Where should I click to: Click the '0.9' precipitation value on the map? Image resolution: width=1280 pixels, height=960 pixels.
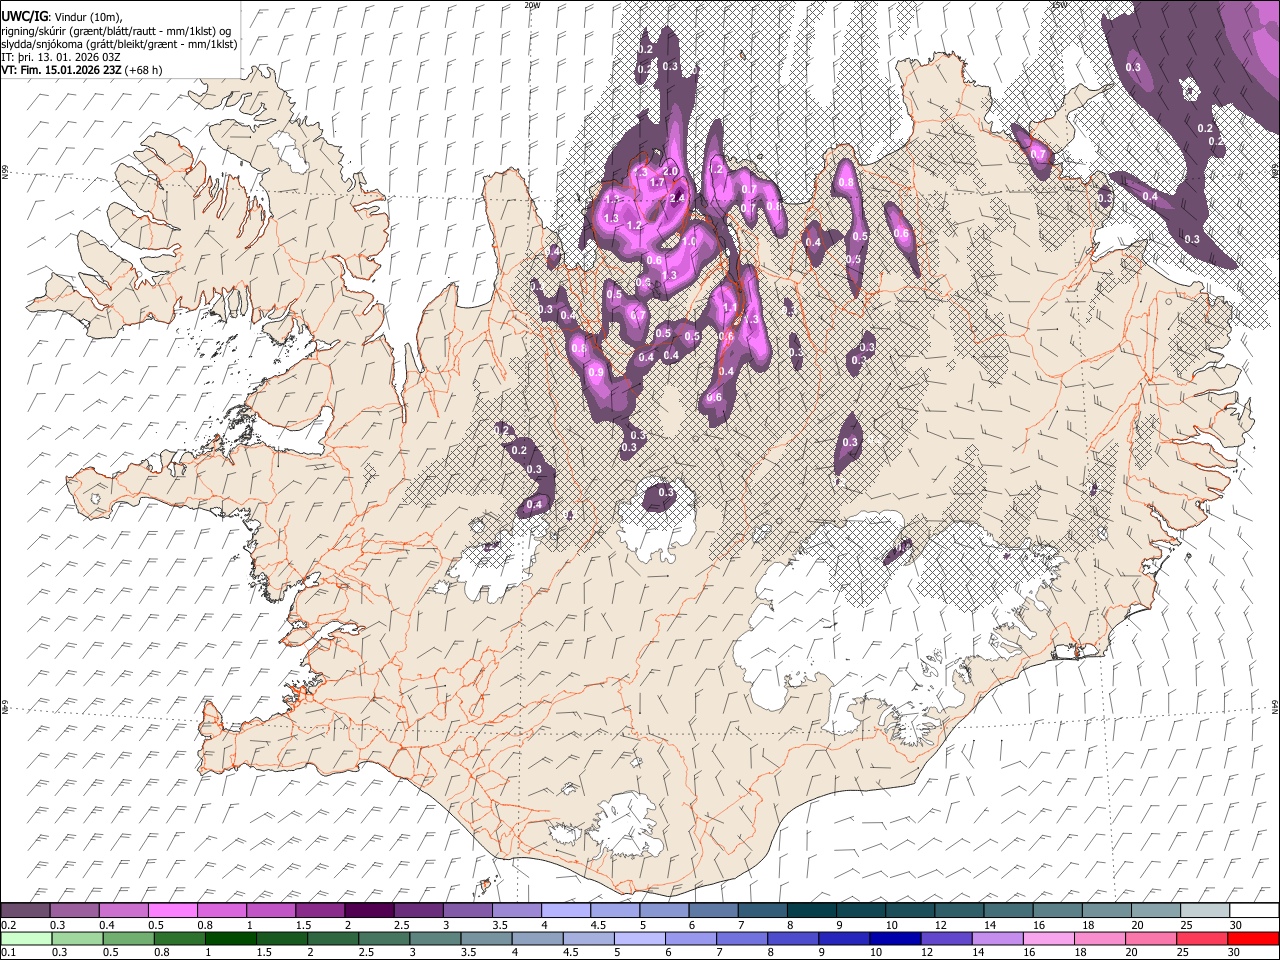click(x=597, y=372)
